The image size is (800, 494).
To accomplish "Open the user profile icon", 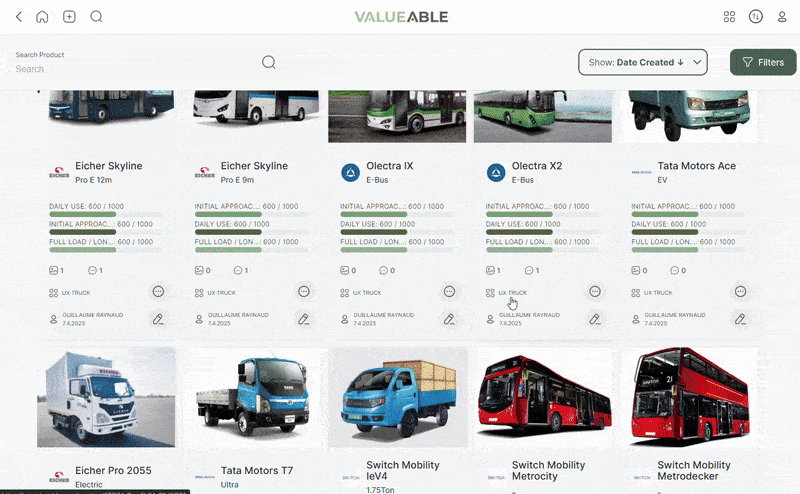I will [782, 17].
